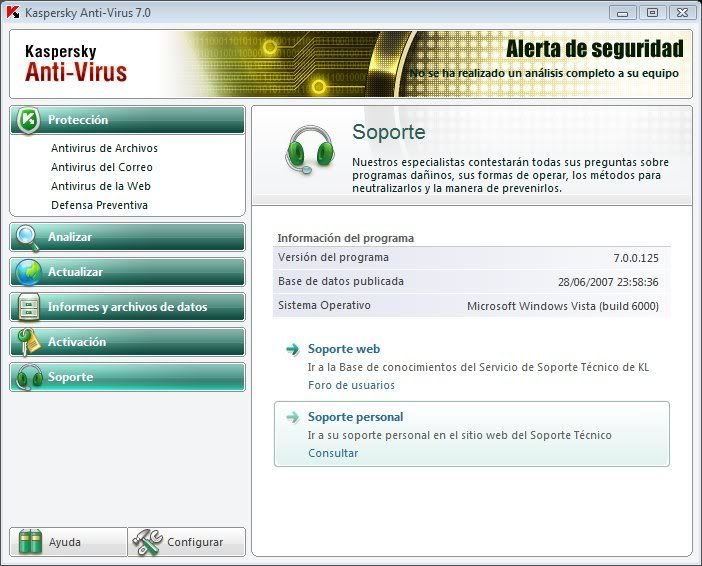Click the Alerta de seguridad banner
702x566 pixels.
[594, 50]
